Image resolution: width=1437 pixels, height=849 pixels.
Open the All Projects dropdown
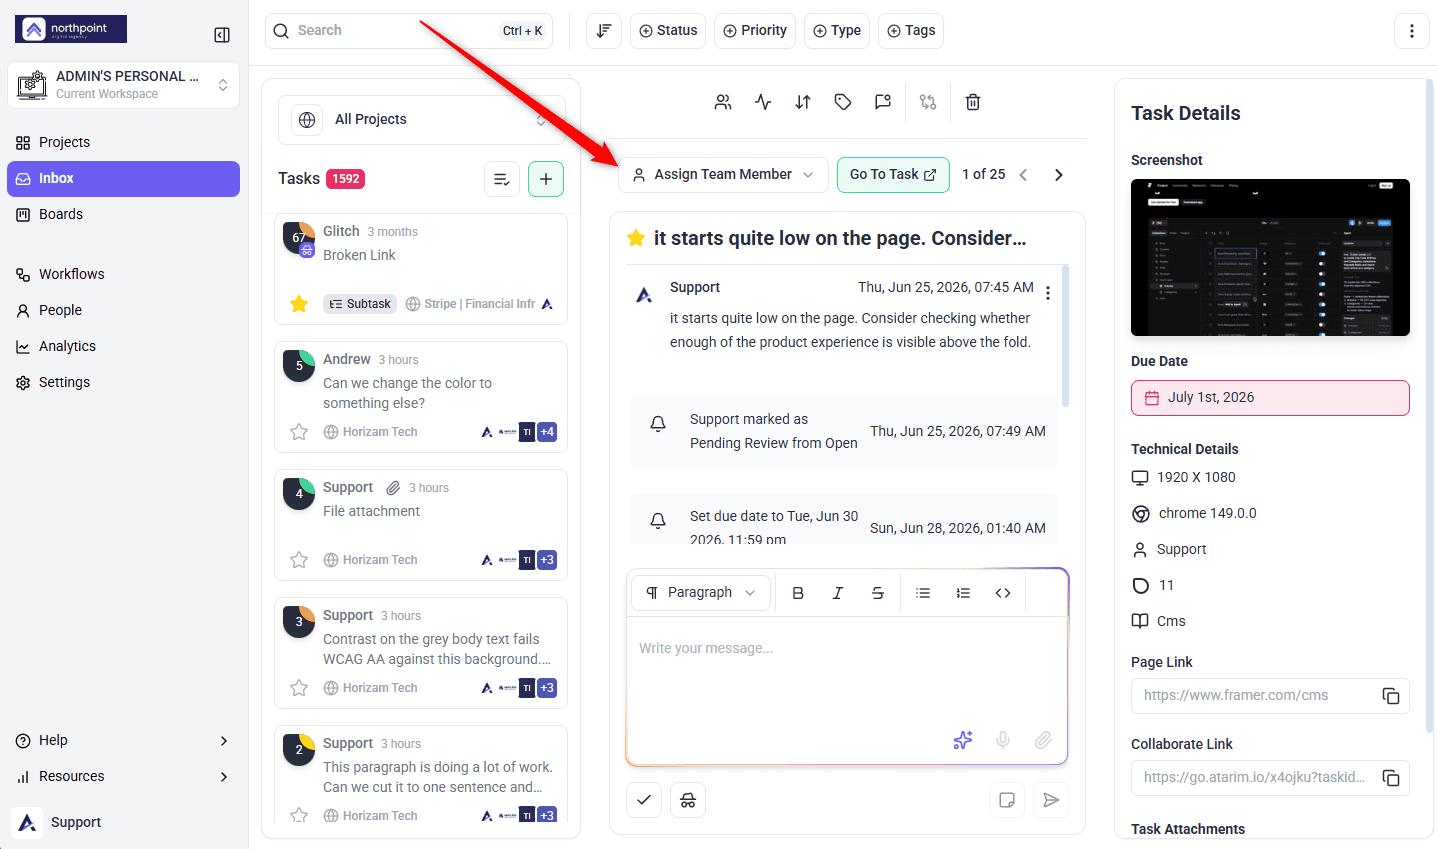pyautogui.click(x=421, y=120)
